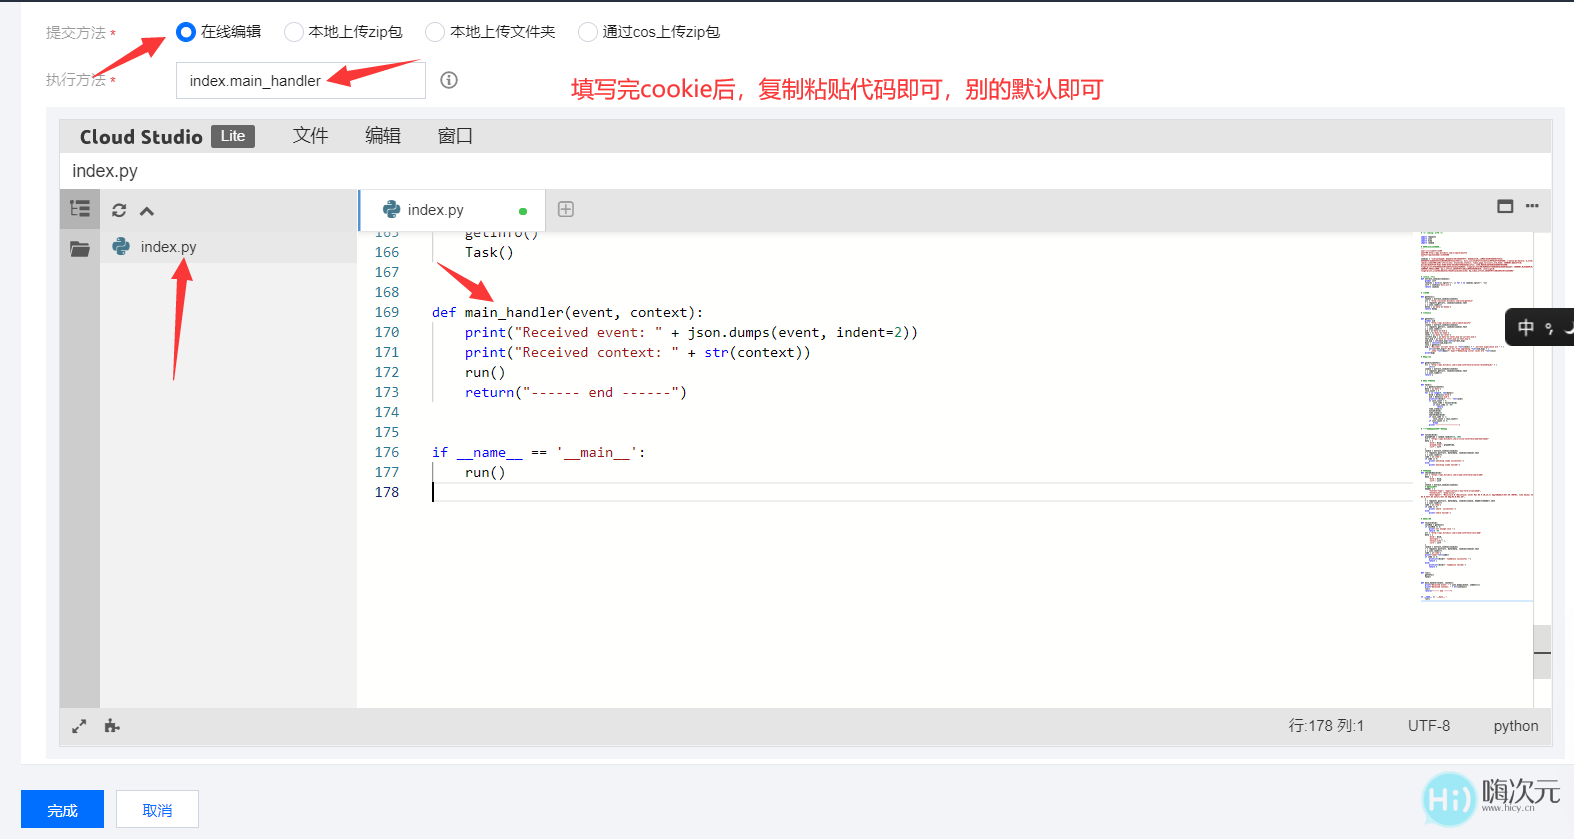Toggle editor maximize panel icon

coord(1505,206)
